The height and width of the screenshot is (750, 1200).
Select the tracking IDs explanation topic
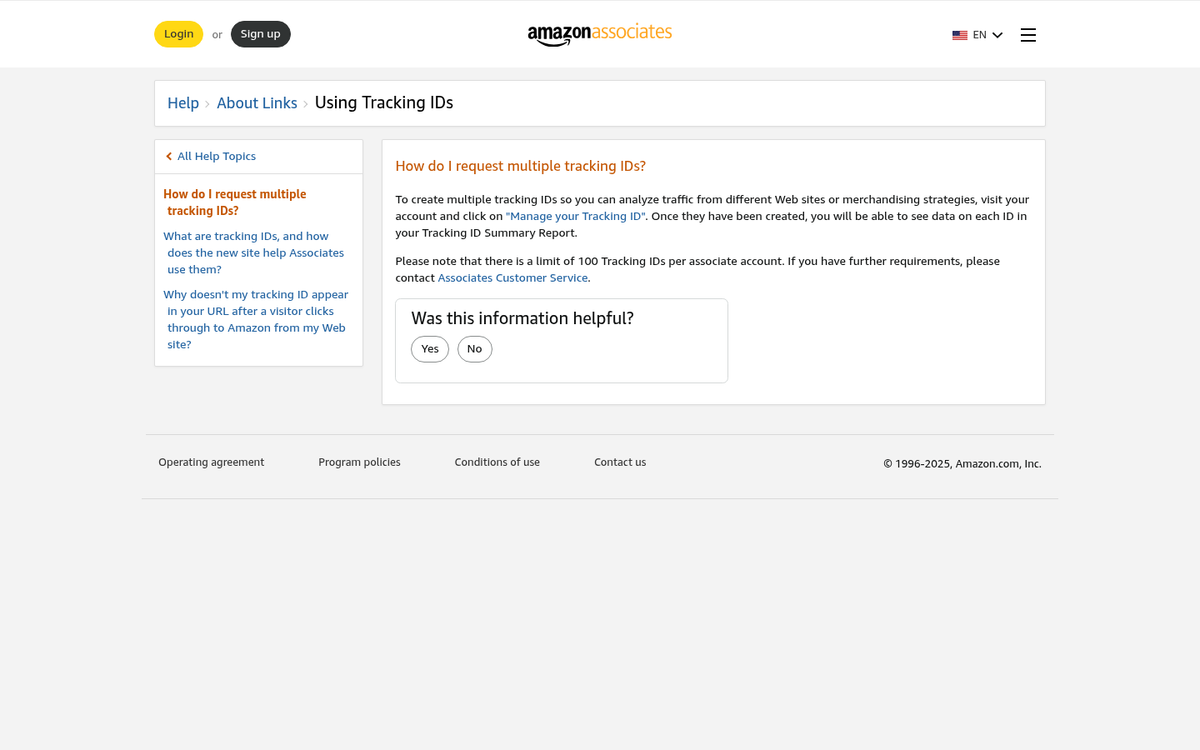tap(255, 252)
